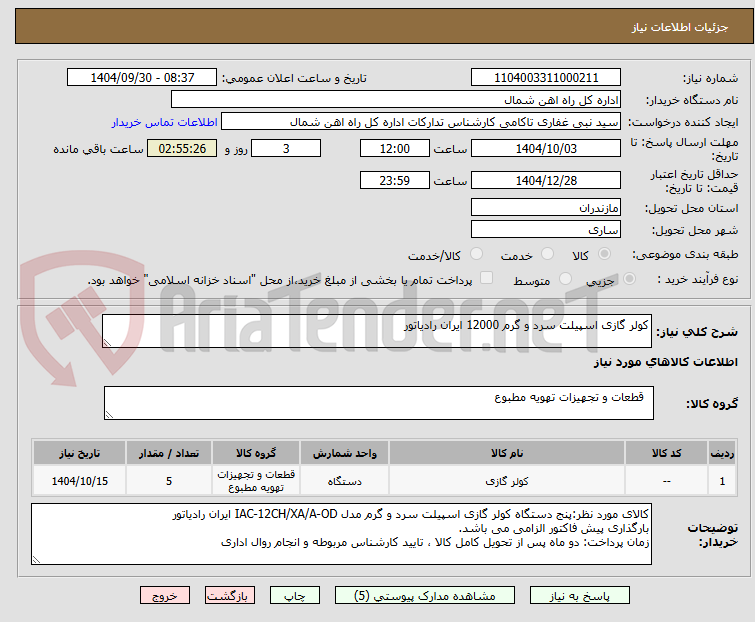Click the request creator name field
This screenshot has width=755, height=622.
pyautogui.click(x=421, y=122)
